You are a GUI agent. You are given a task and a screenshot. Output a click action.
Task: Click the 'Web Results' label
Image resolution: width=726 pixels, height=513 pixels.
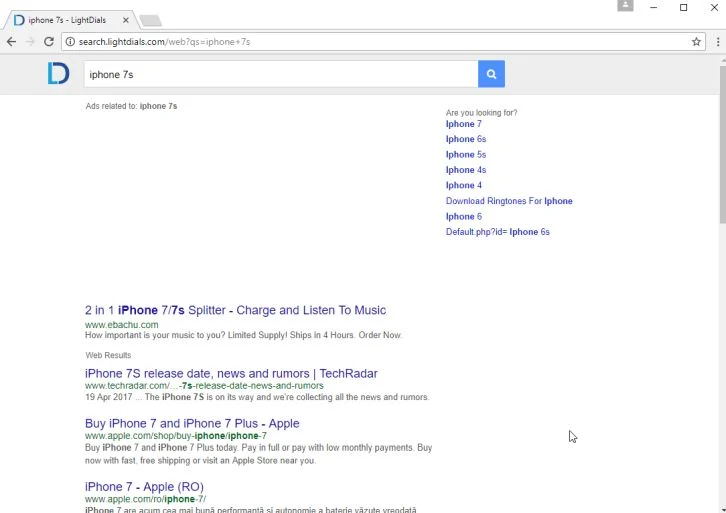(108, 356)
